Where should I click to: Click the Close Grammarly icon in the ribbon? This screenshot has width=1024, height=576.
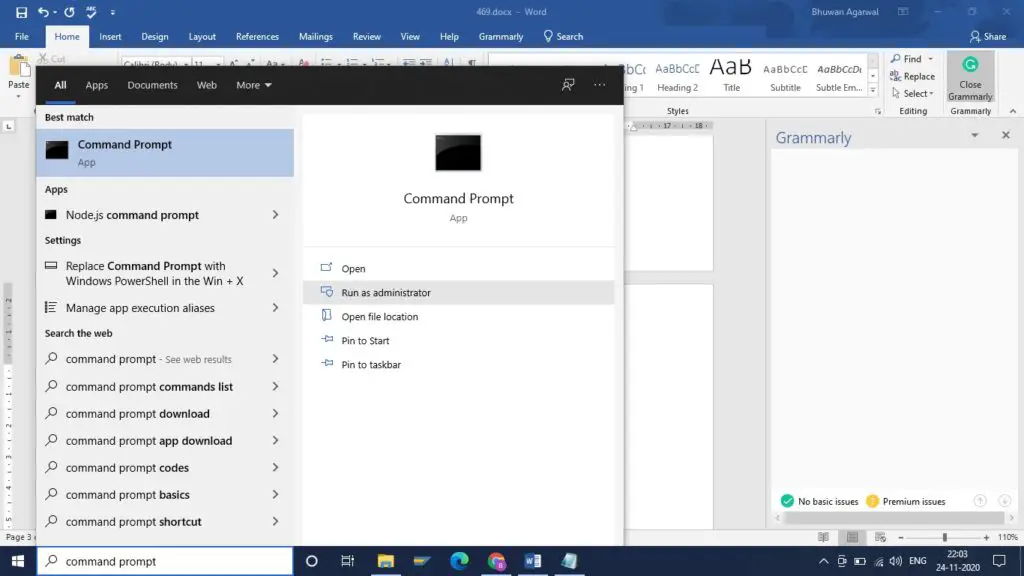point(970,65)
